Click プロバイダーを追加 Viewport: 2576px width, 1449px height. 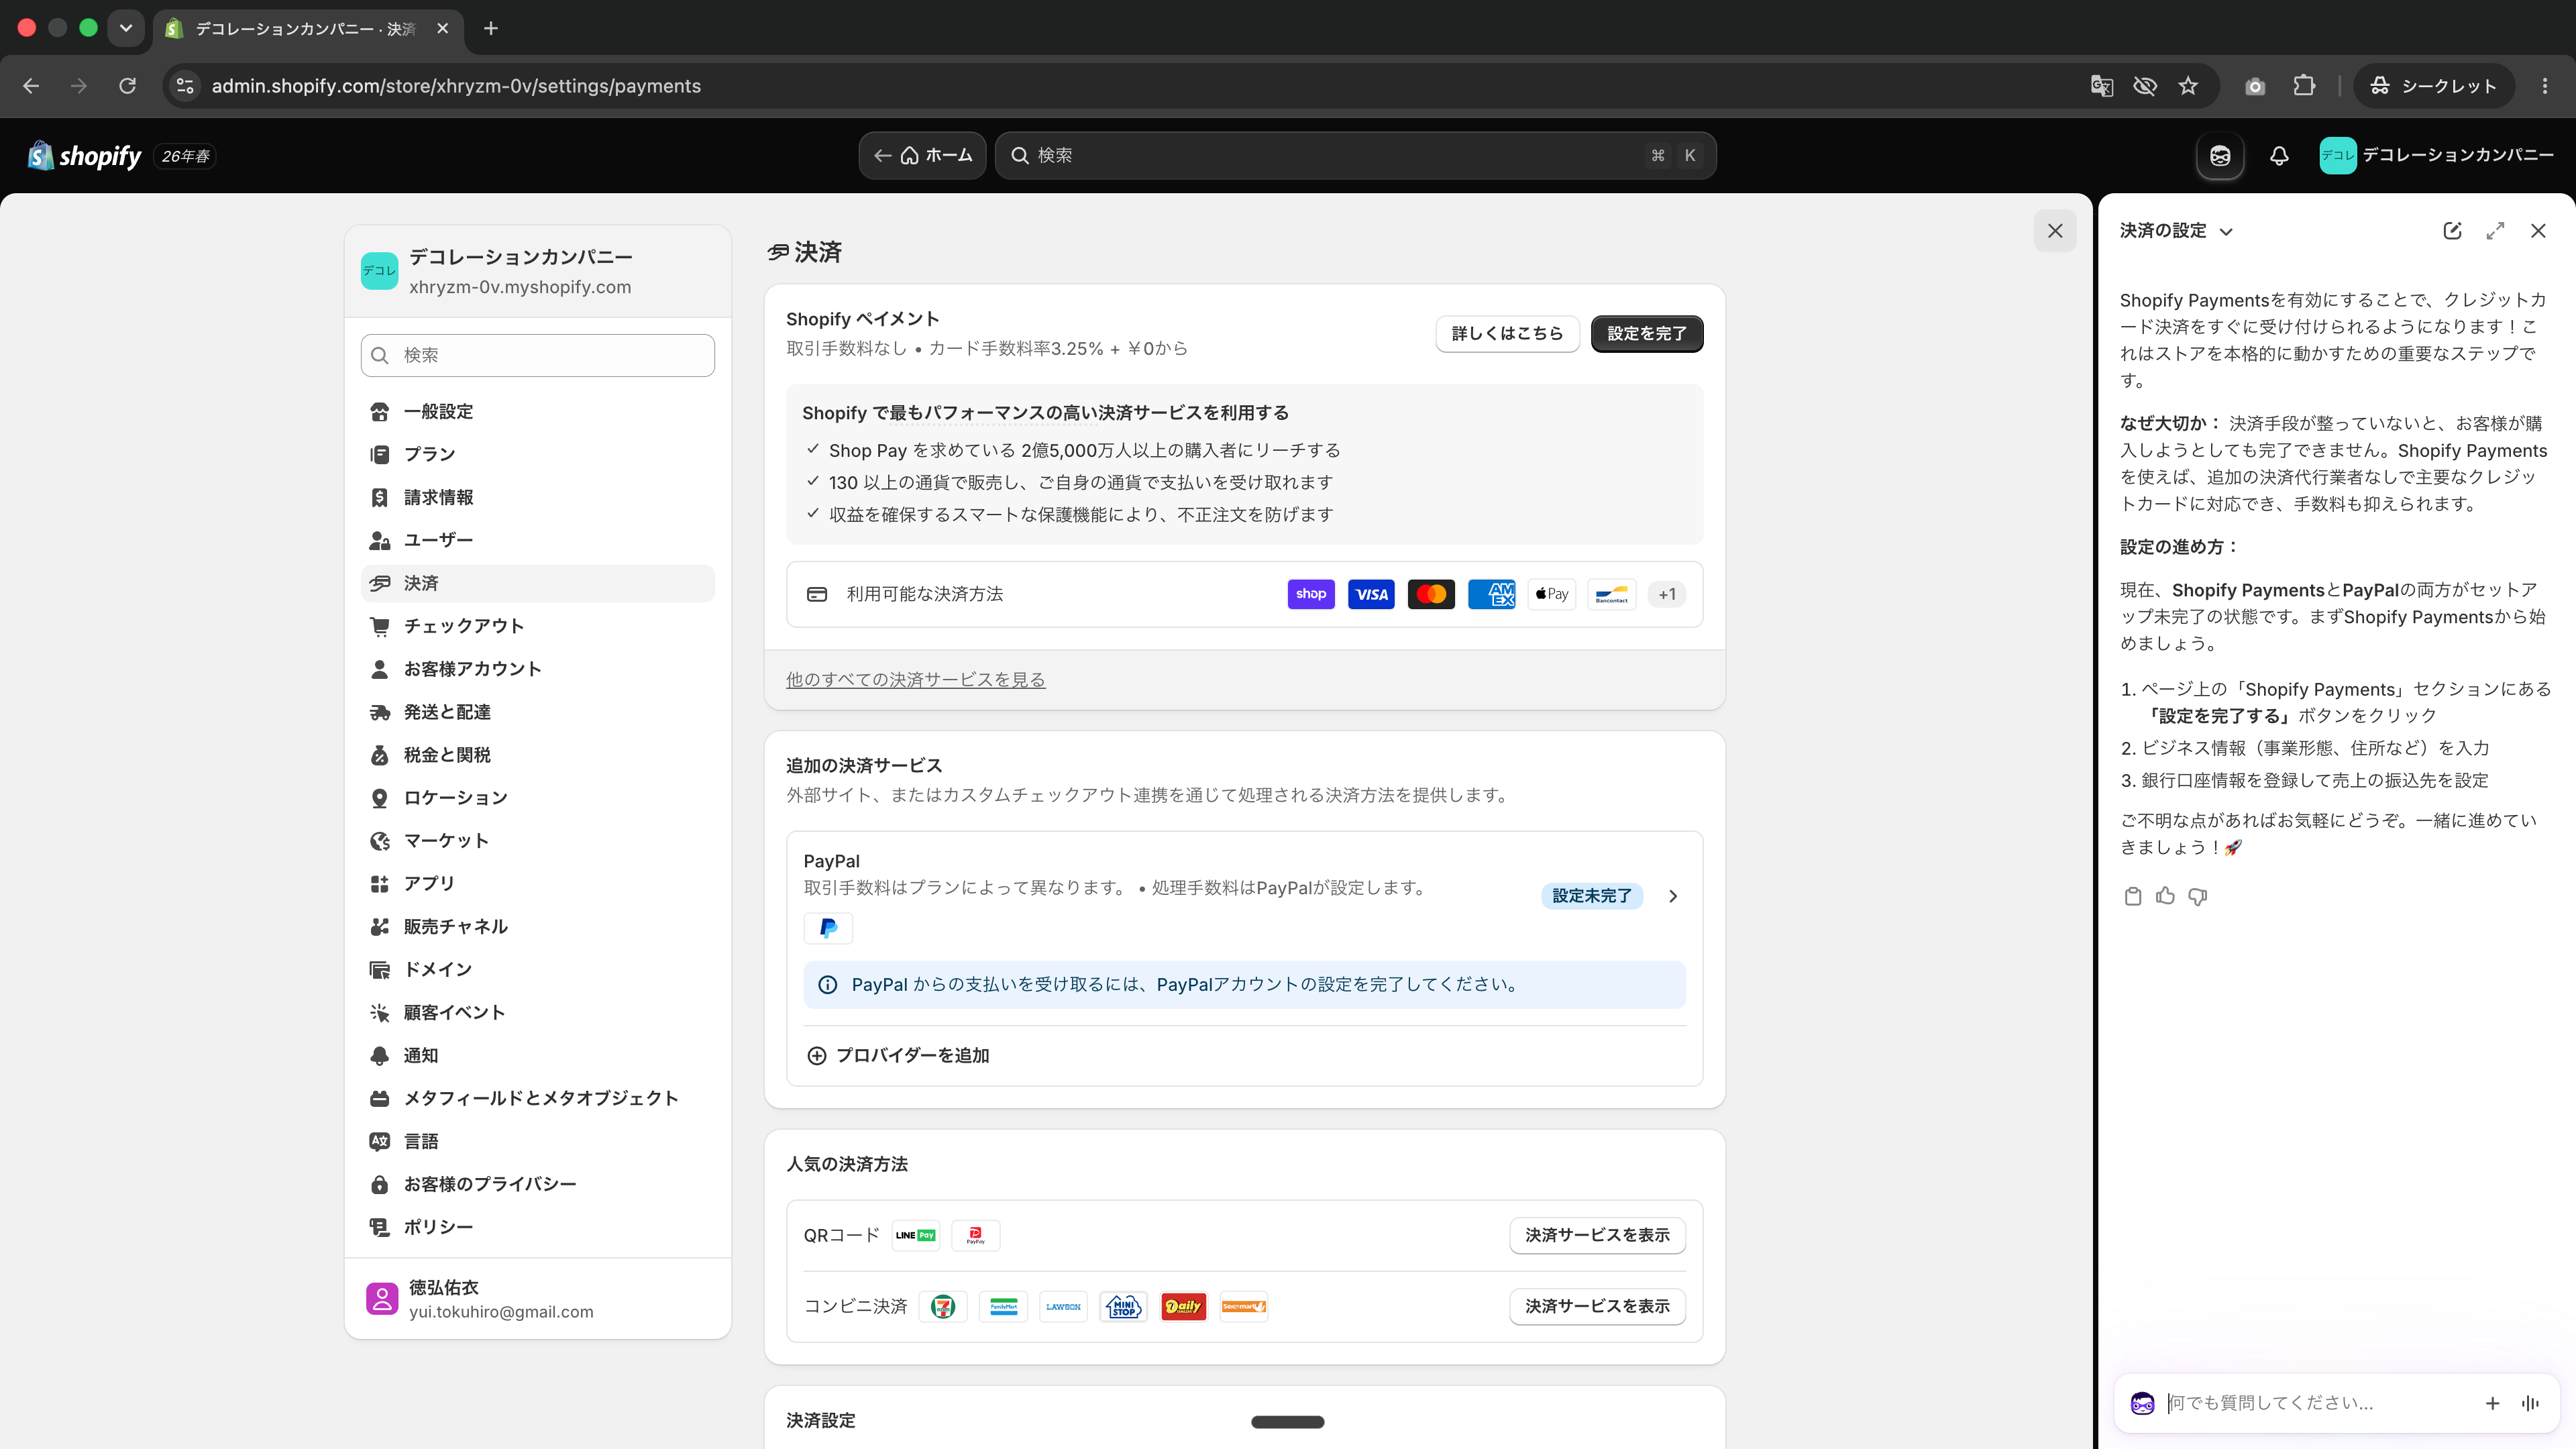pyautogui.click(x=897, y=1056)
